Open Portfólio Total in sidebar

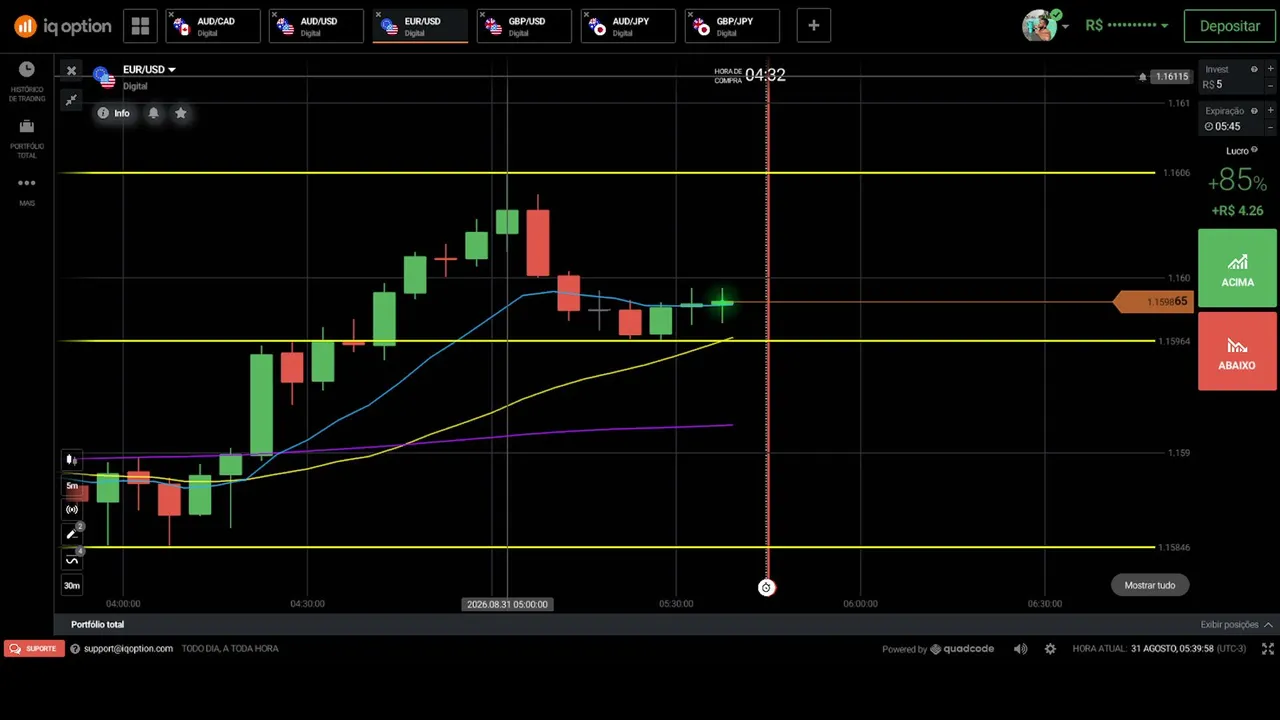pos(27,139)
